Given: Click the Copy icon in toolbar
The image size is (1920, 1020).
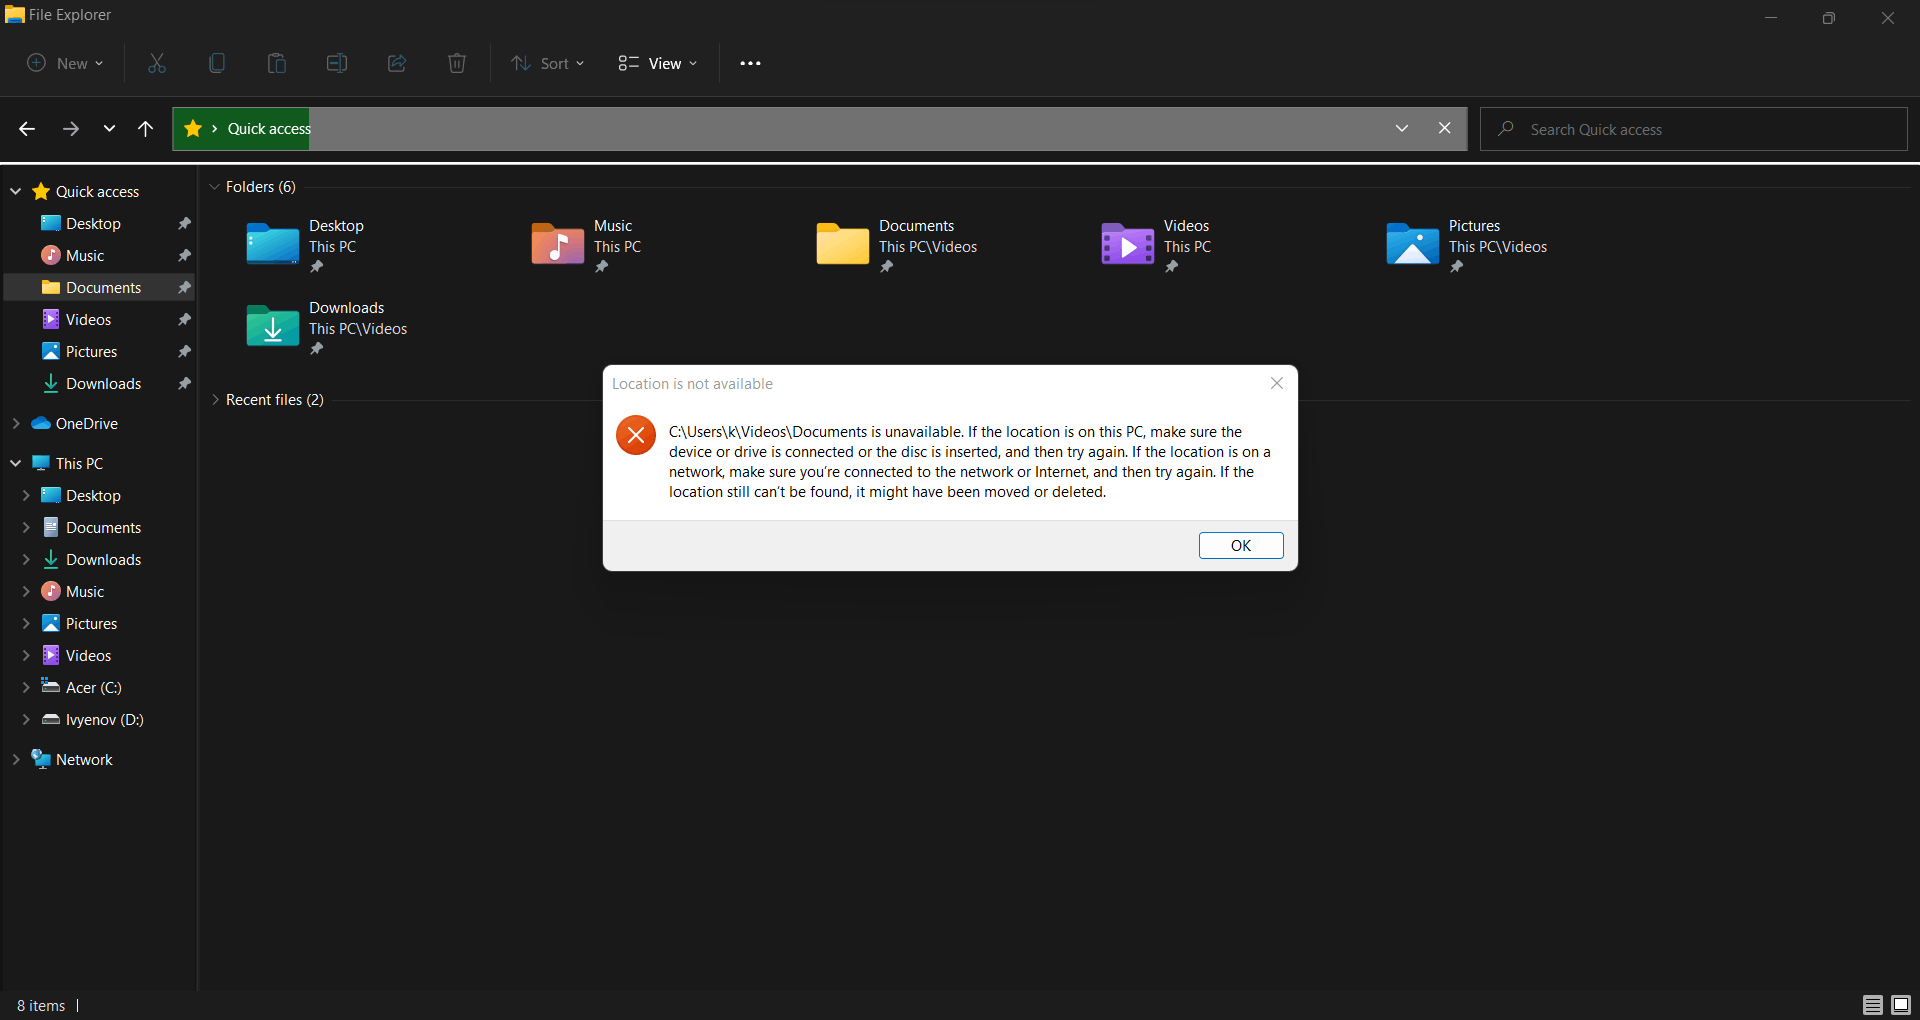Looking at the screenshot, I should 217,63.
